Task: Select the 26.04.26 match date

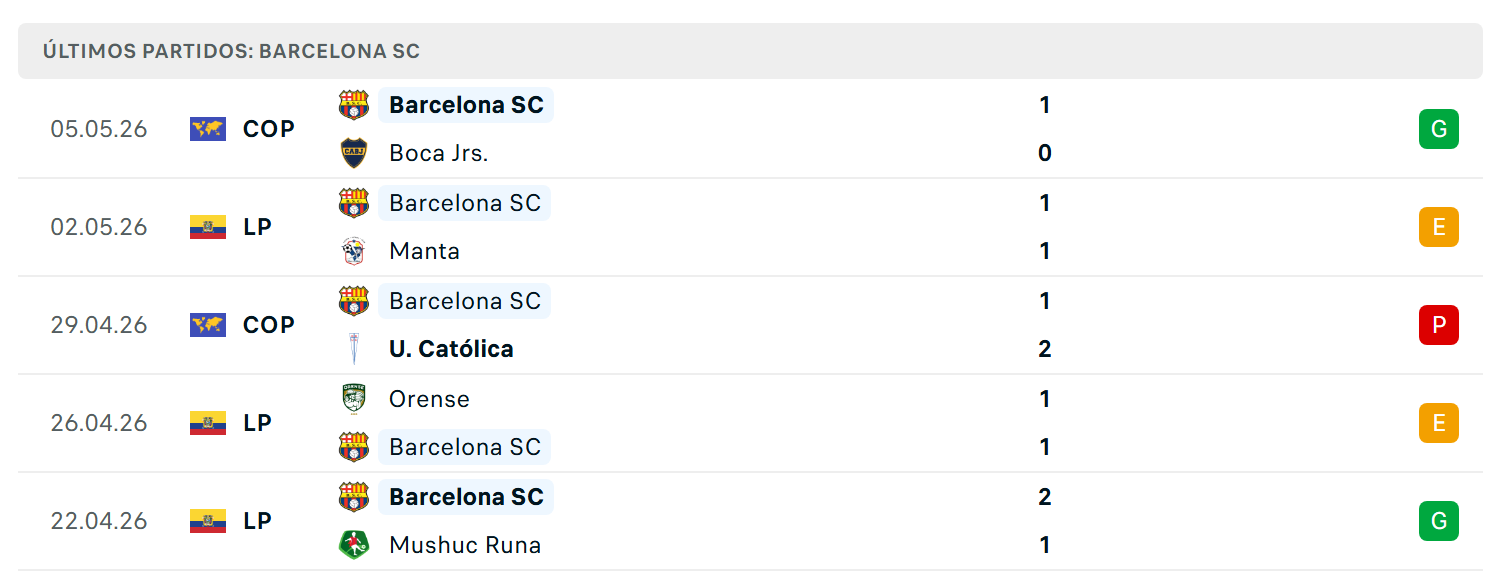Action: [x=99, y=423]
